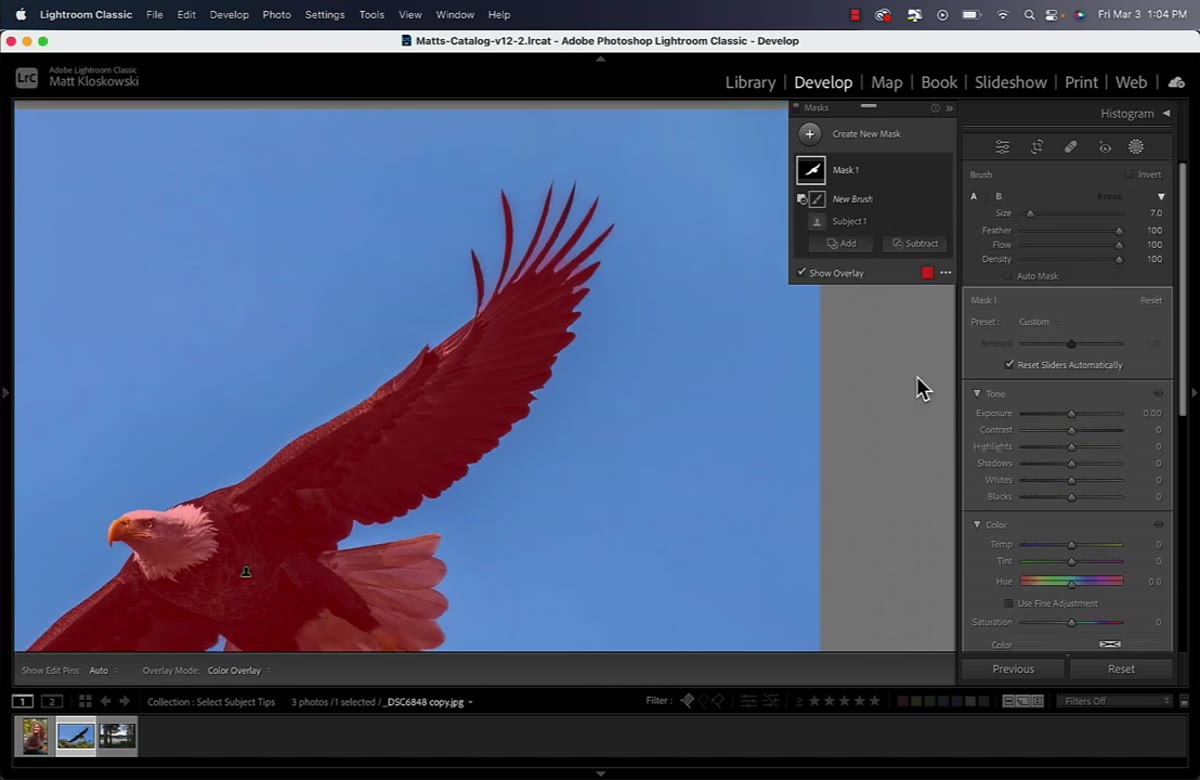Select second window display button 2
1200x780 pixels.
[52, 701]
